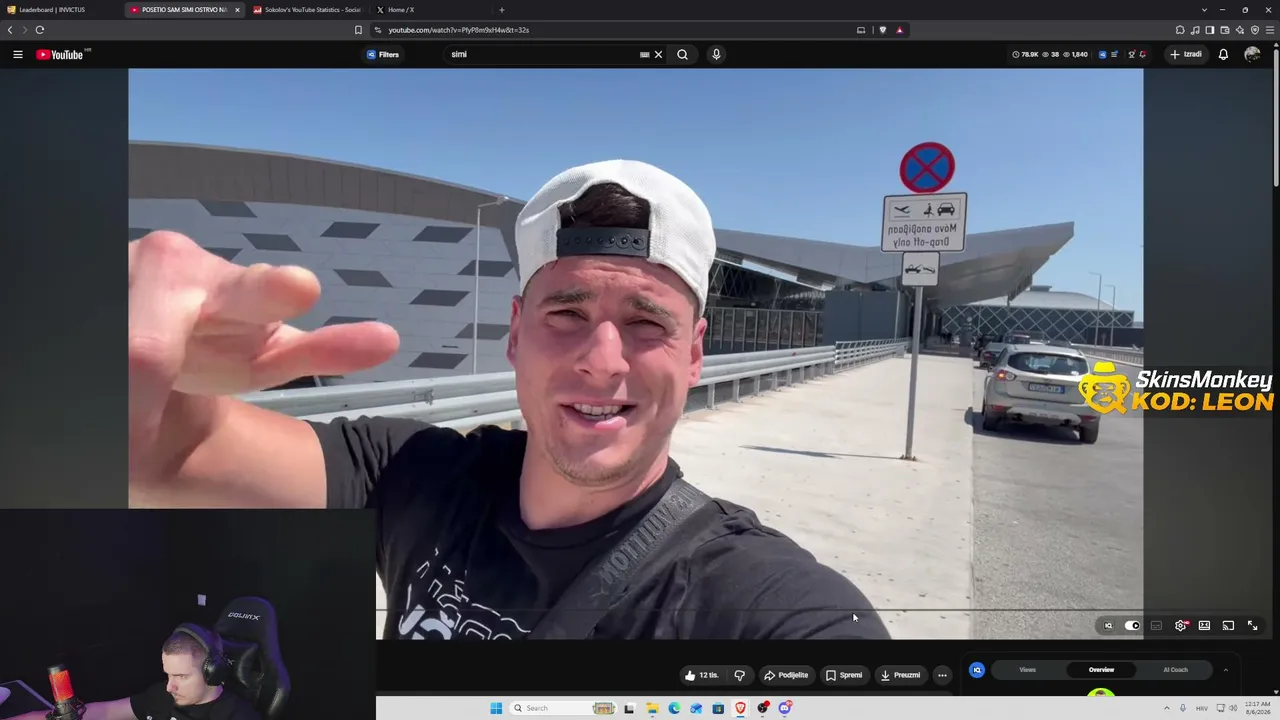This screenshot has height=720, width=1280.
Task: Save video with Spremi button
Action: [x=844, y=675]
